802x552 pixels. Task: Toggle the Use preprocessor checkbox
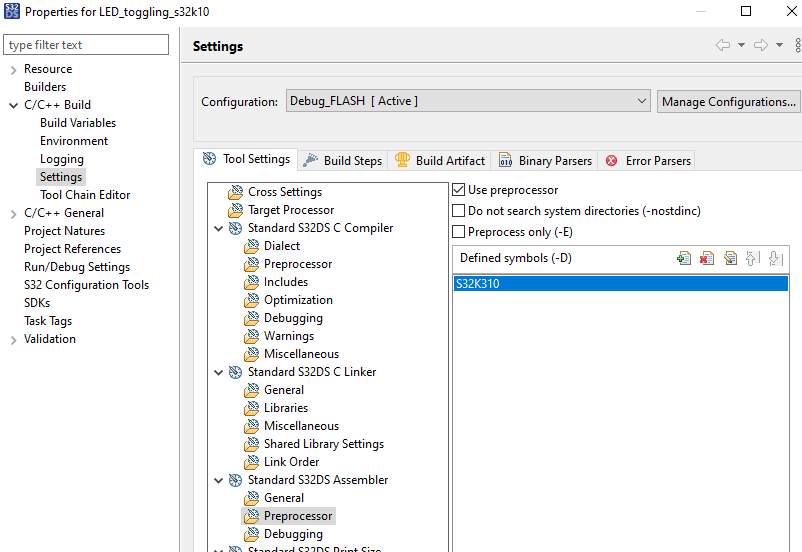tap(459, 190)
